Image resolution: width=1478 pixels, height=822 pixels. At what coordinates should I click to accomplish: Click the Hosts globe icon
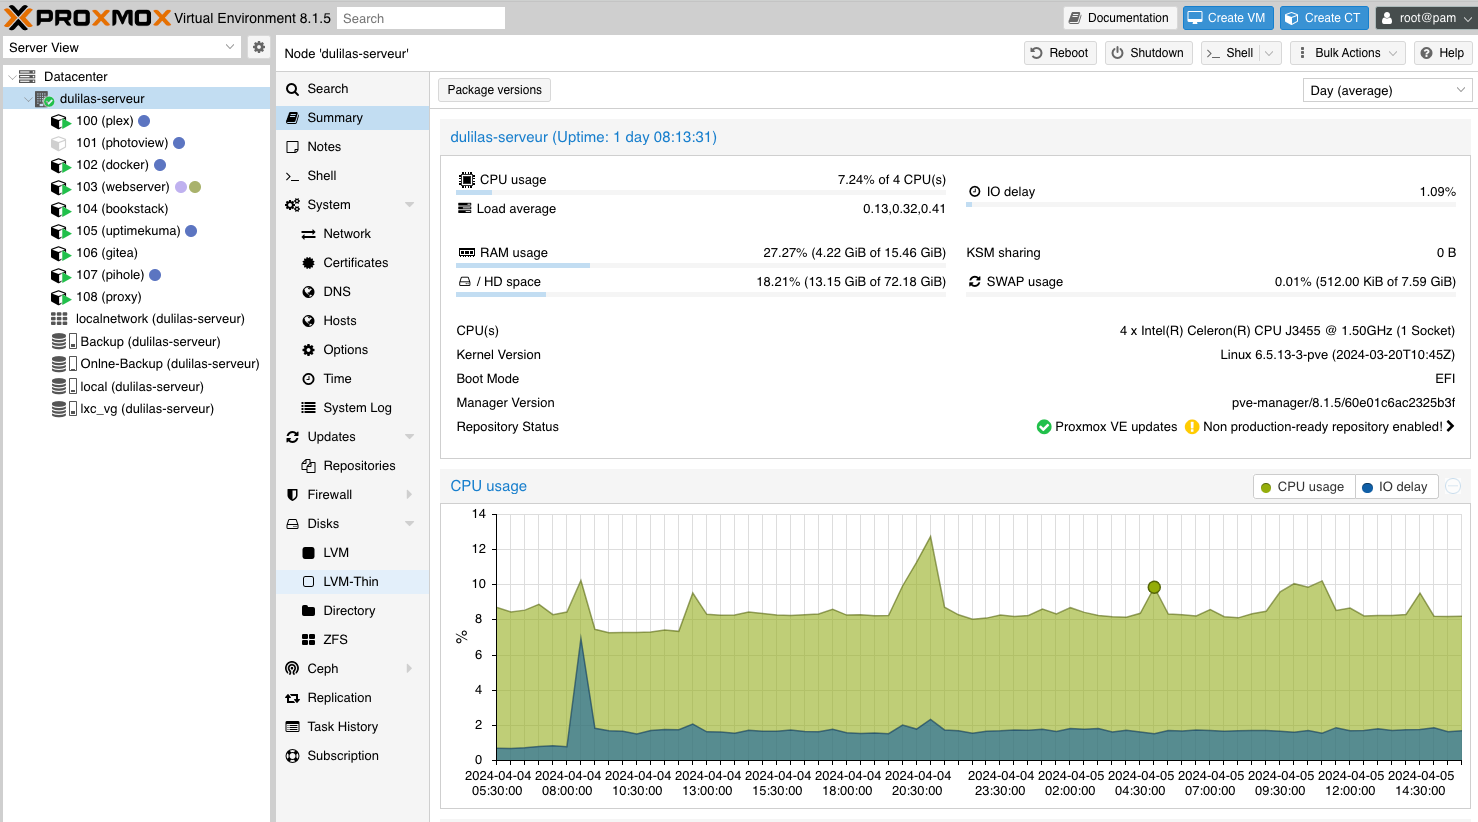pos(309,321)
